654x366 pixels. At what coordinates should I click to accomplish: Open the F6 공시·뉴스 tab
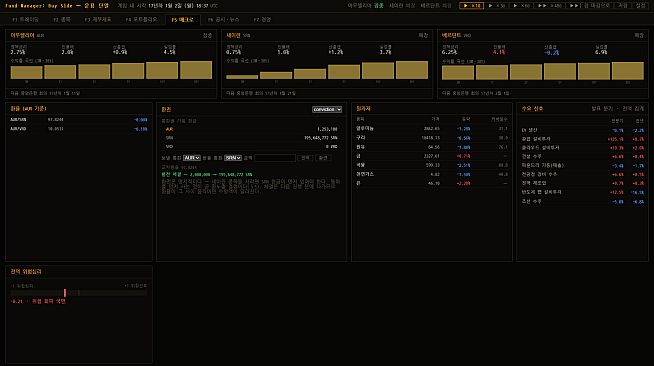(224, 20)
